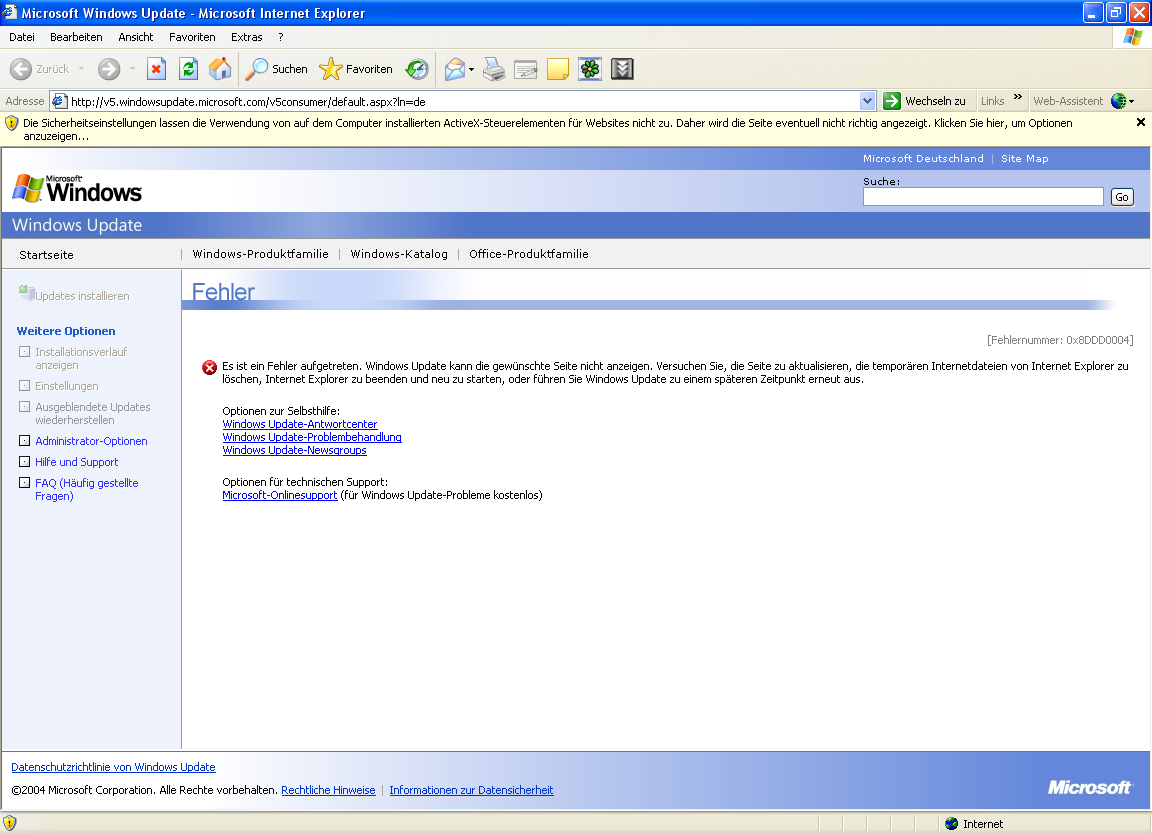Open the Site Map link
The height and width of the screenshot is (834, 1152).
point(1024,159)
